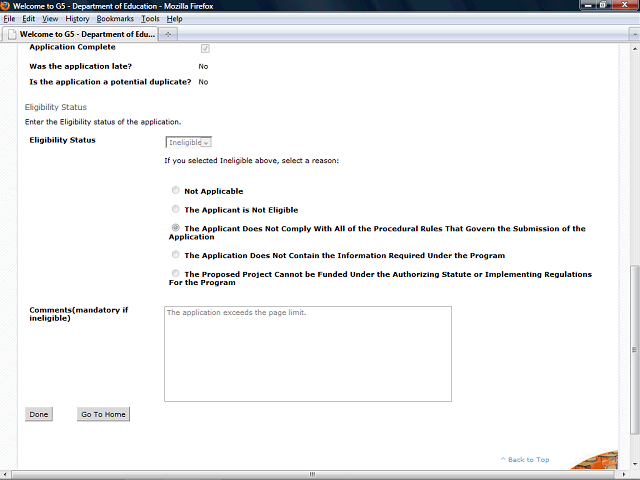The height and width of the screenshot is (480, 640).
Task: Click the 'Enter the Eligibility status' instruction text
Action: click(103, 122)
